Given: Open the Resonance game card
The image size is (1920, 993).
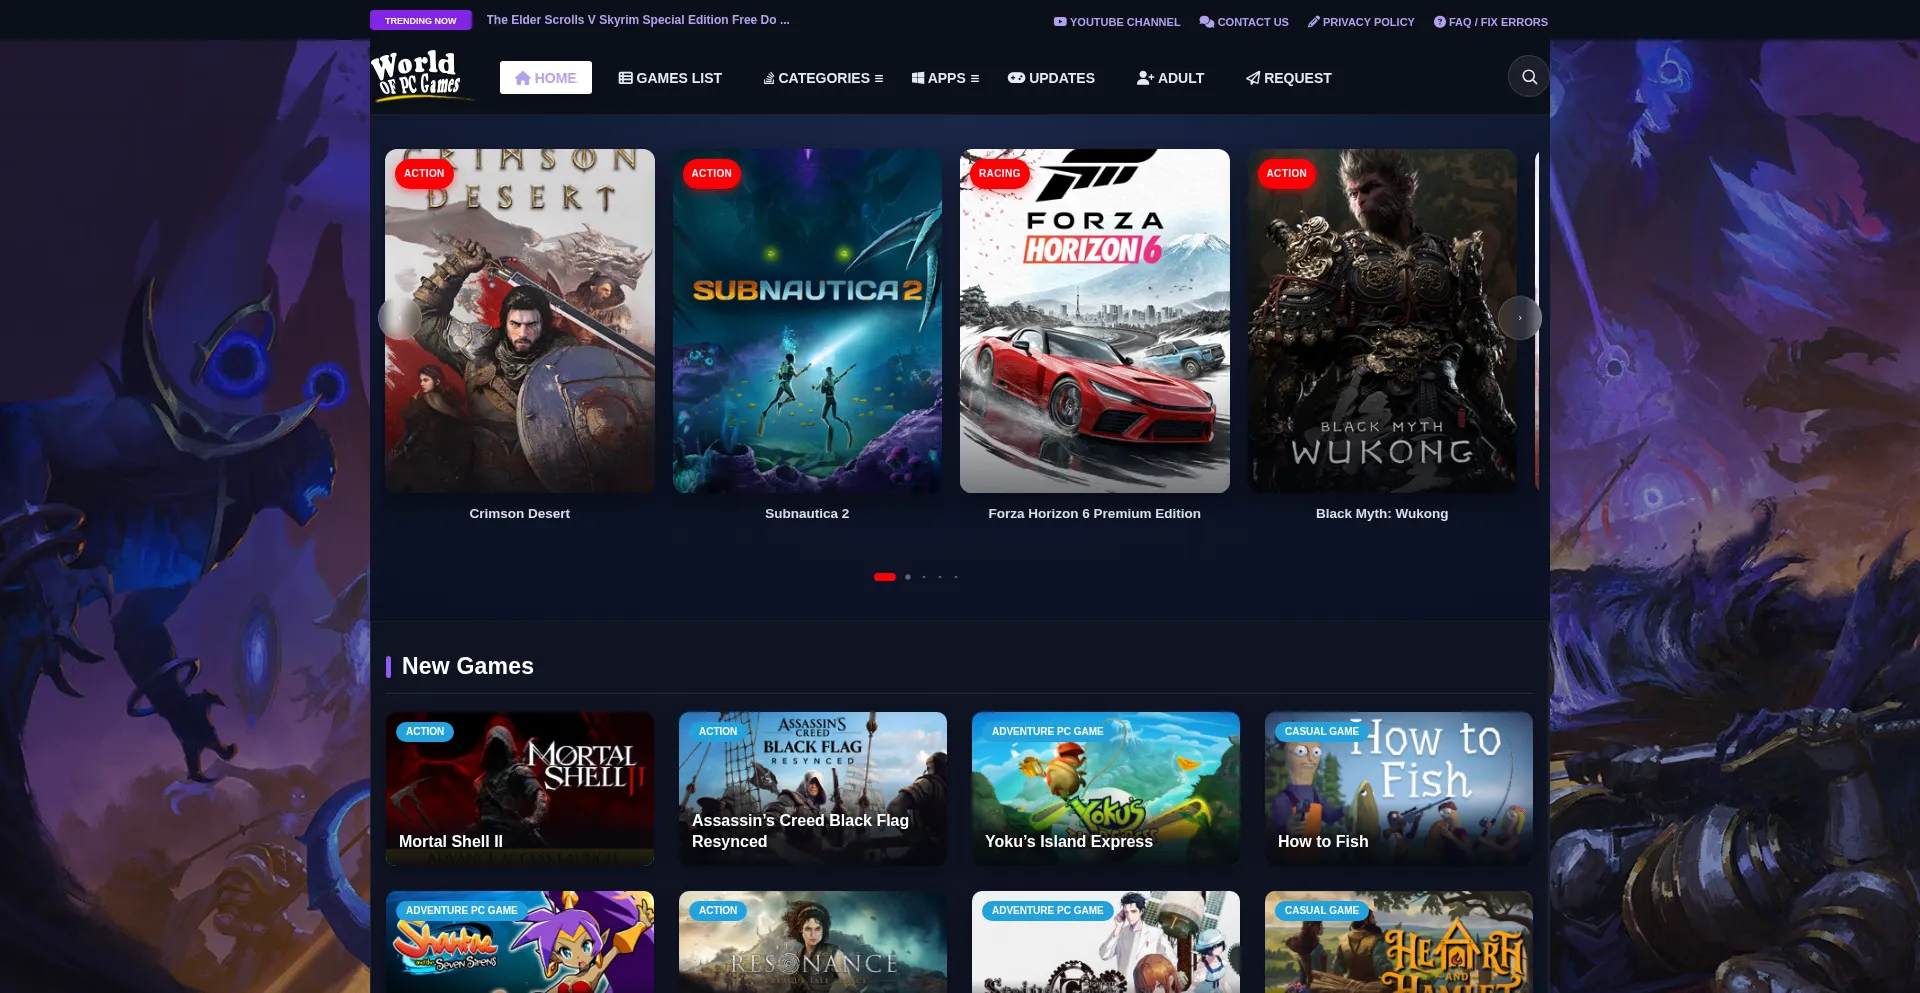Looking at the screenshot, I should (813, 942).
